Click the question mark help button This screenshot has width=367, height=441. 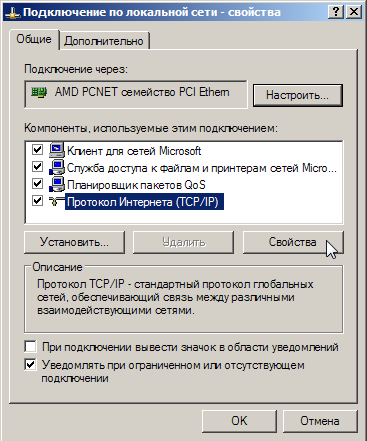(335, 12)
